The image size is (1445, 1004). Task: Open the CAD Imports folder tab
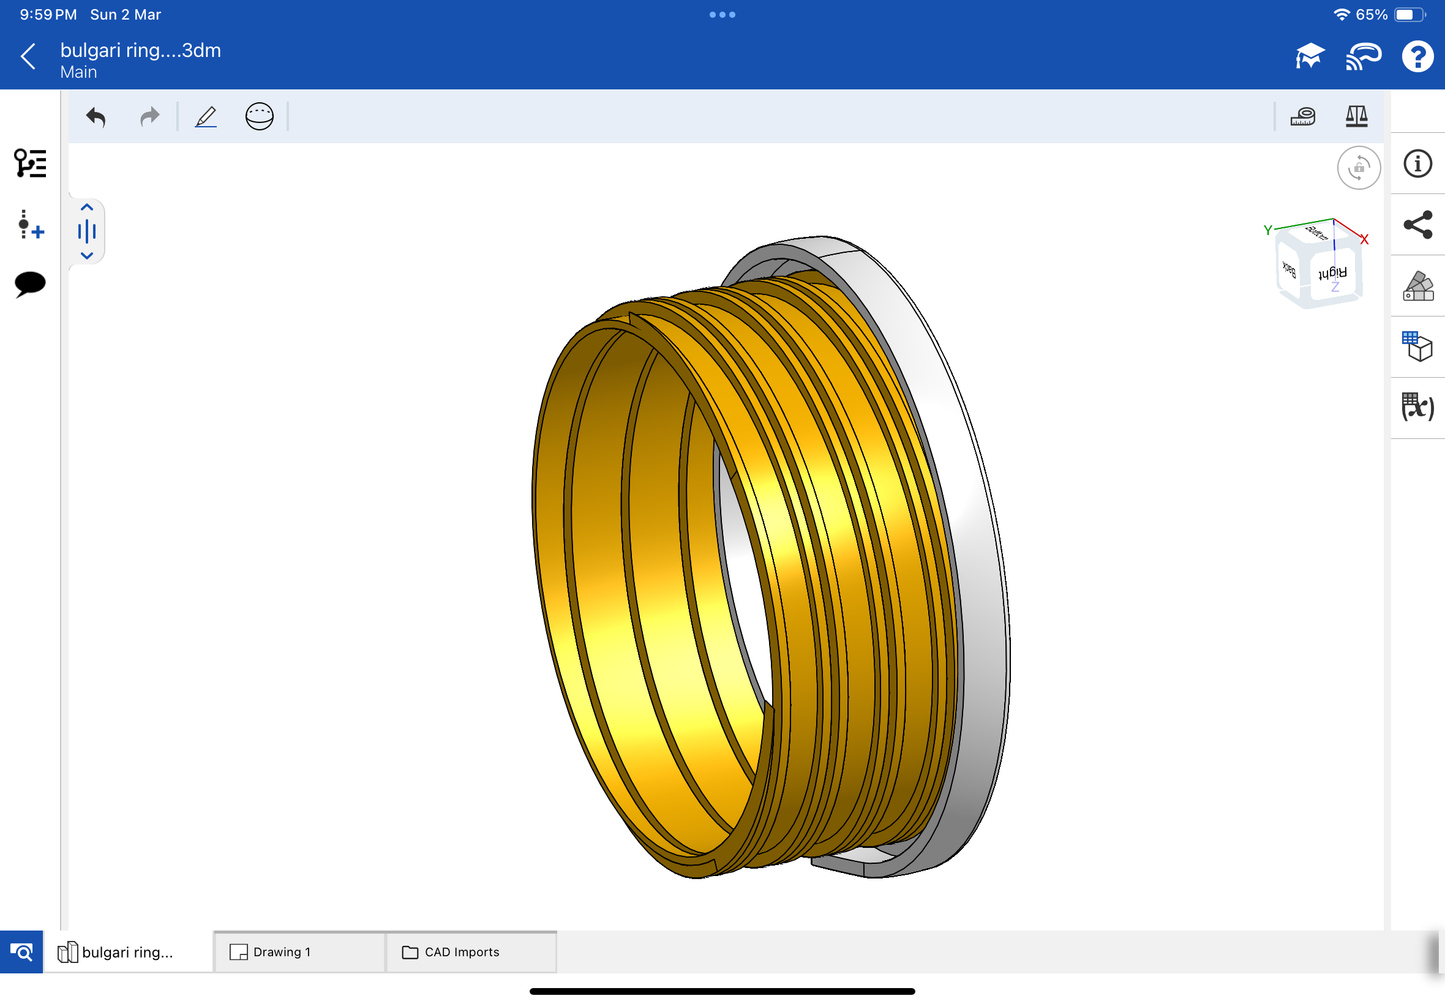coord(471,952)
